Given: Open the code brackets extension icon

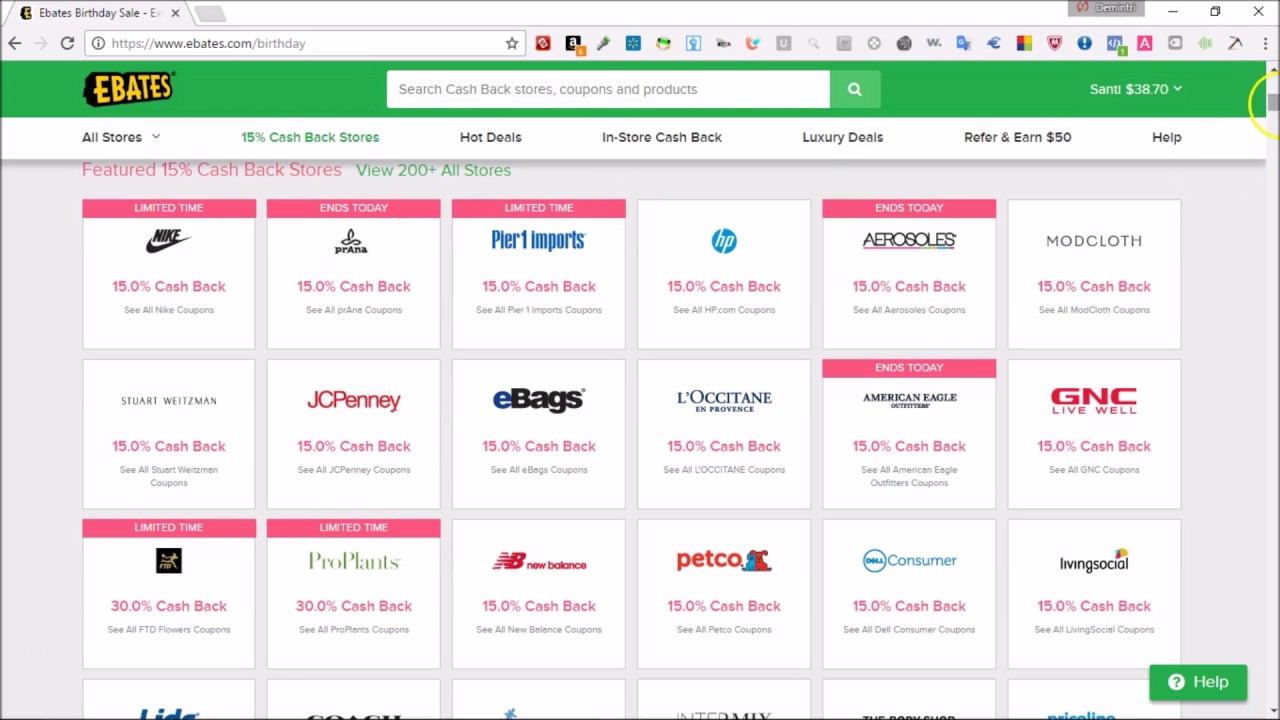Looking at the screenshot, I should click(x=1115, y=43).
